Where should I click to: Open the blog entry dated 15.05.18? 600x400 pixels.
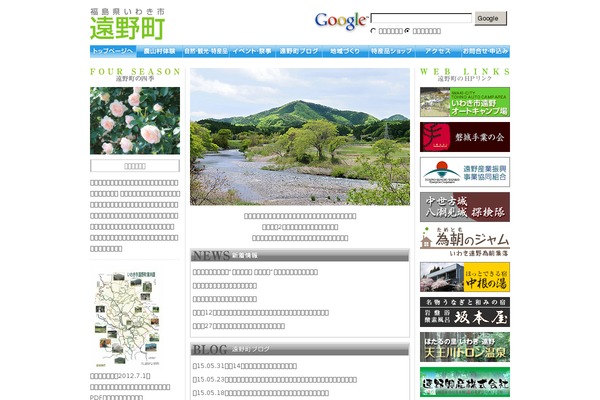[x=261, y=393]
